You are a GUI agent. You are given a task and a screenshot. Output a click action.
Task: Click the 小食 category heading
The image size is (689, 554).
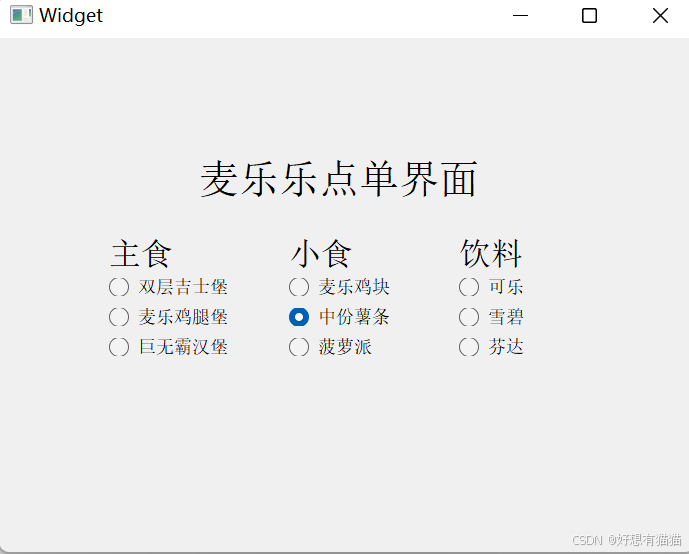point(321,253)
